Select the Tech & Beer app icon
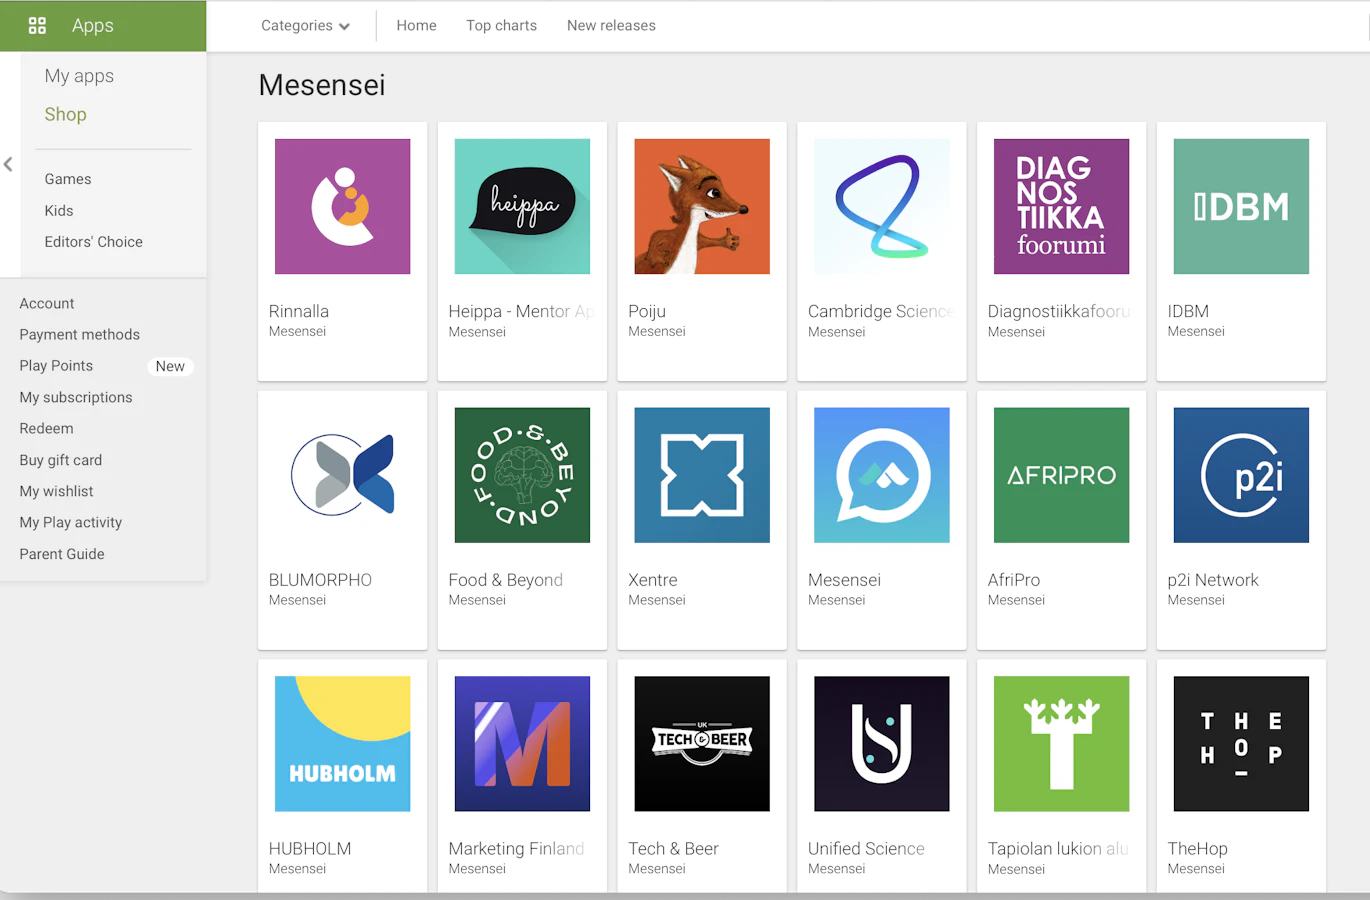 pos(702,744)
